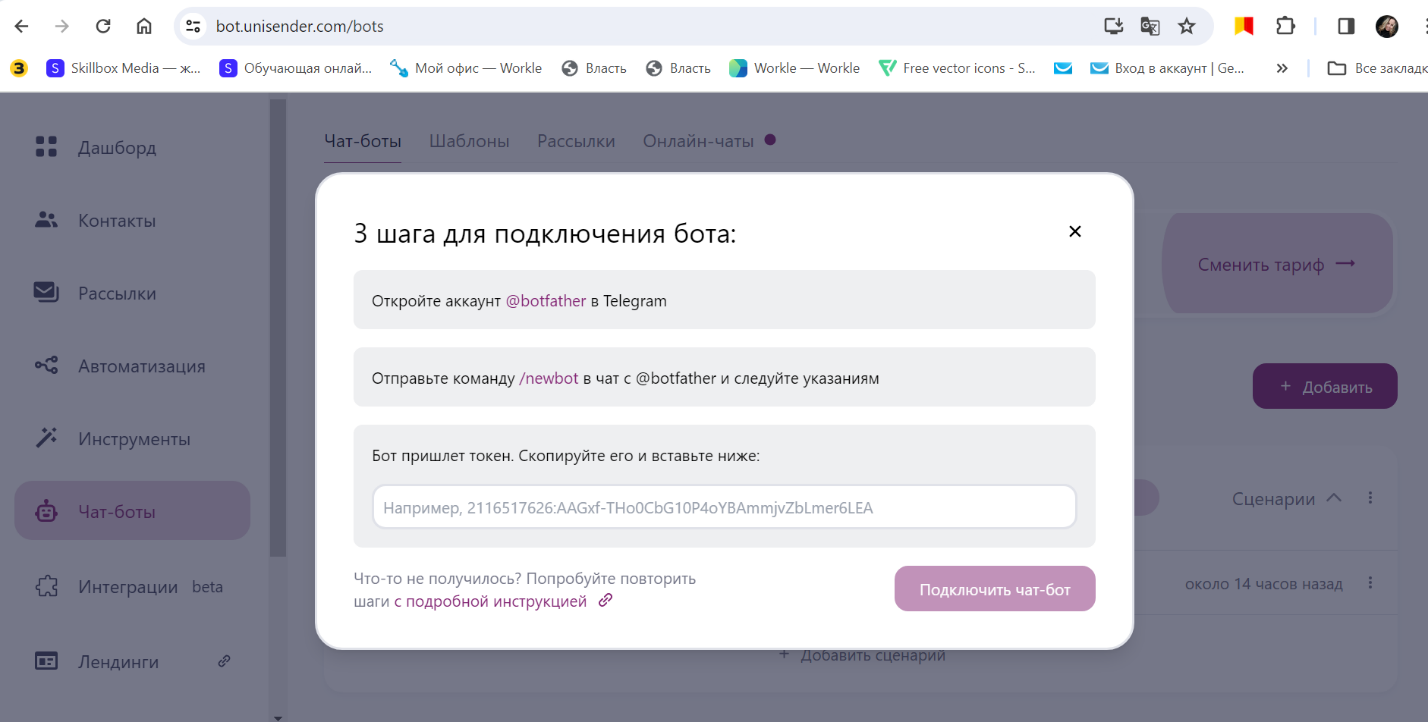Image resolution: width=1428 pixels, height=722 pixels.
Task: Switch to the Шаблоны tab
Action: tap(469, 141)
